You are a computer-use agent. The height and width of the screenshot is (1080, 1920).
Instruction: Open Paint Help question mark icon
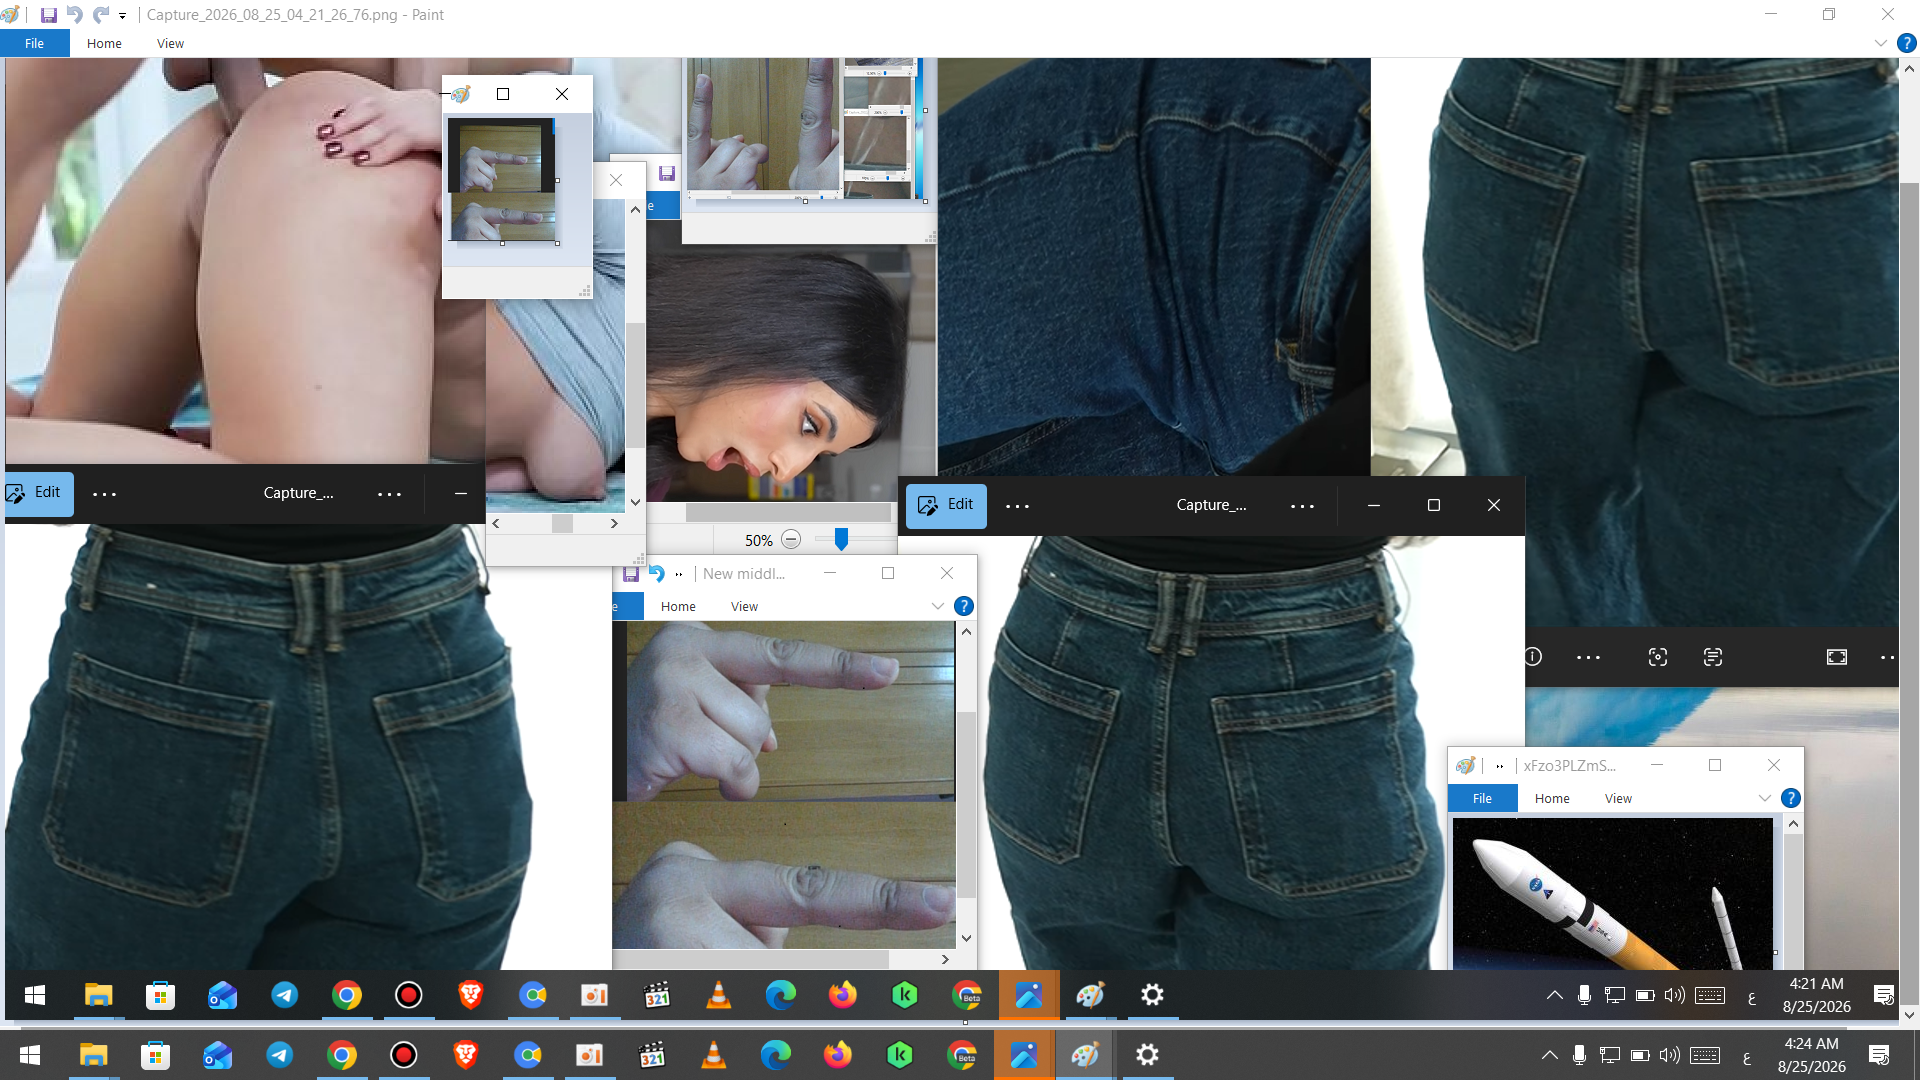pyautogui.click(x=1906, y=43)
